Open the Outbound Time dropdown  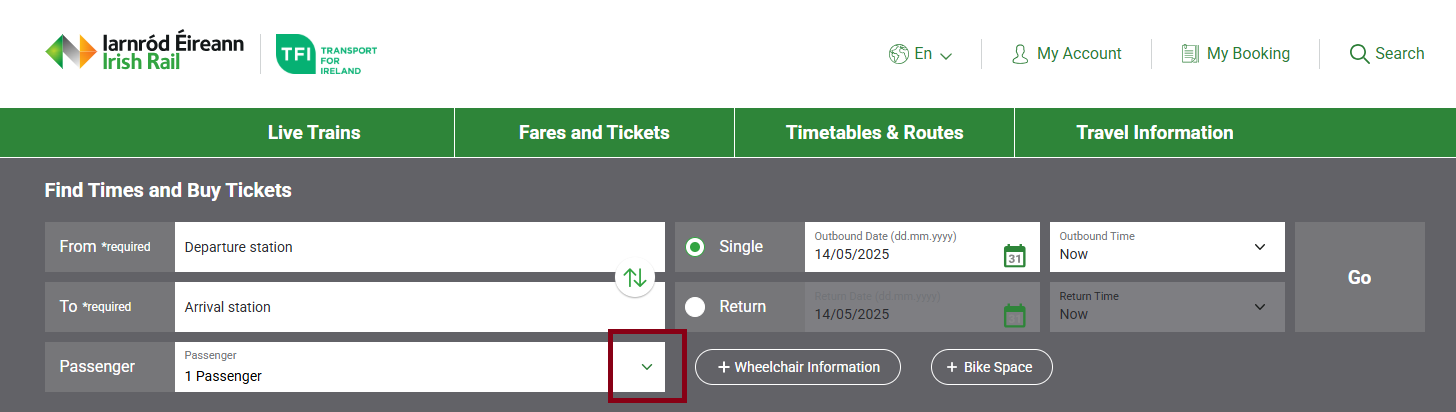[x=1259, y=247]
